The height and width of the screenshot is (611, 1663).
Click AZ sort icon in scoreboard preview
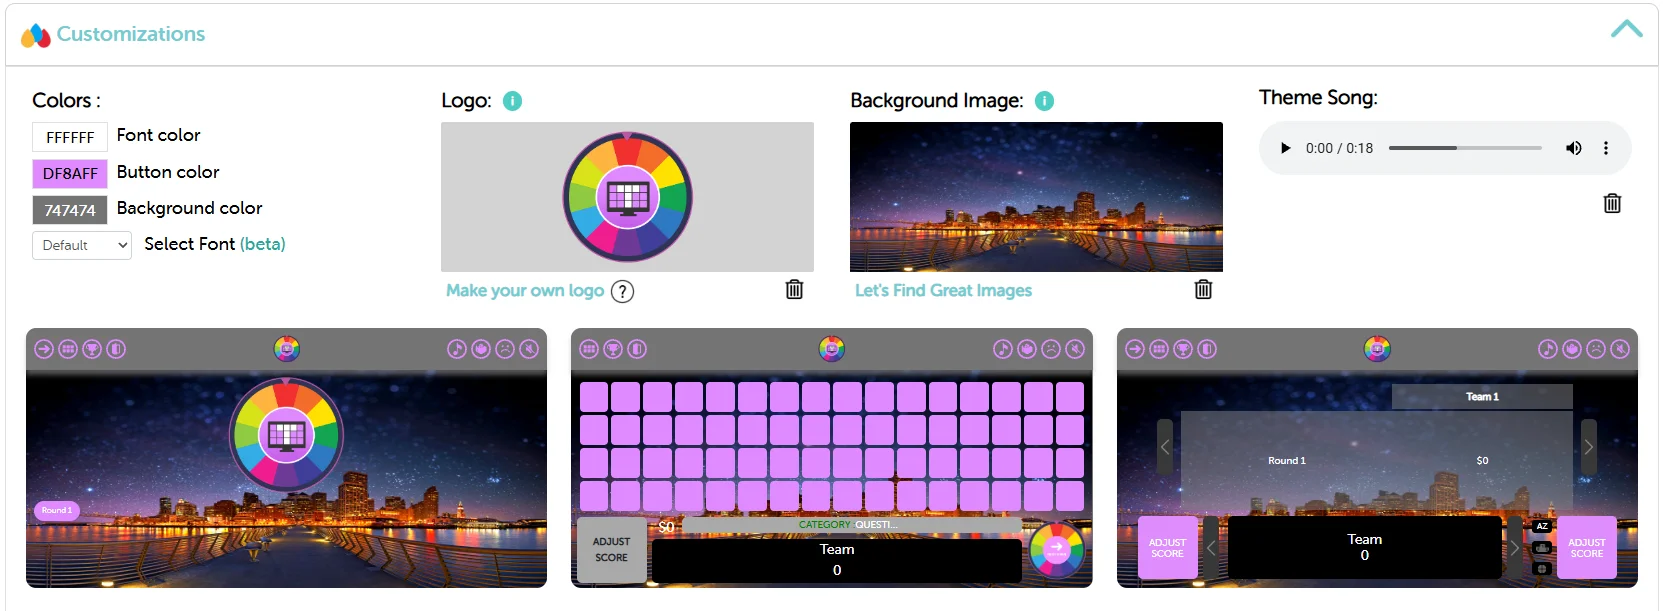[1542, 526]
